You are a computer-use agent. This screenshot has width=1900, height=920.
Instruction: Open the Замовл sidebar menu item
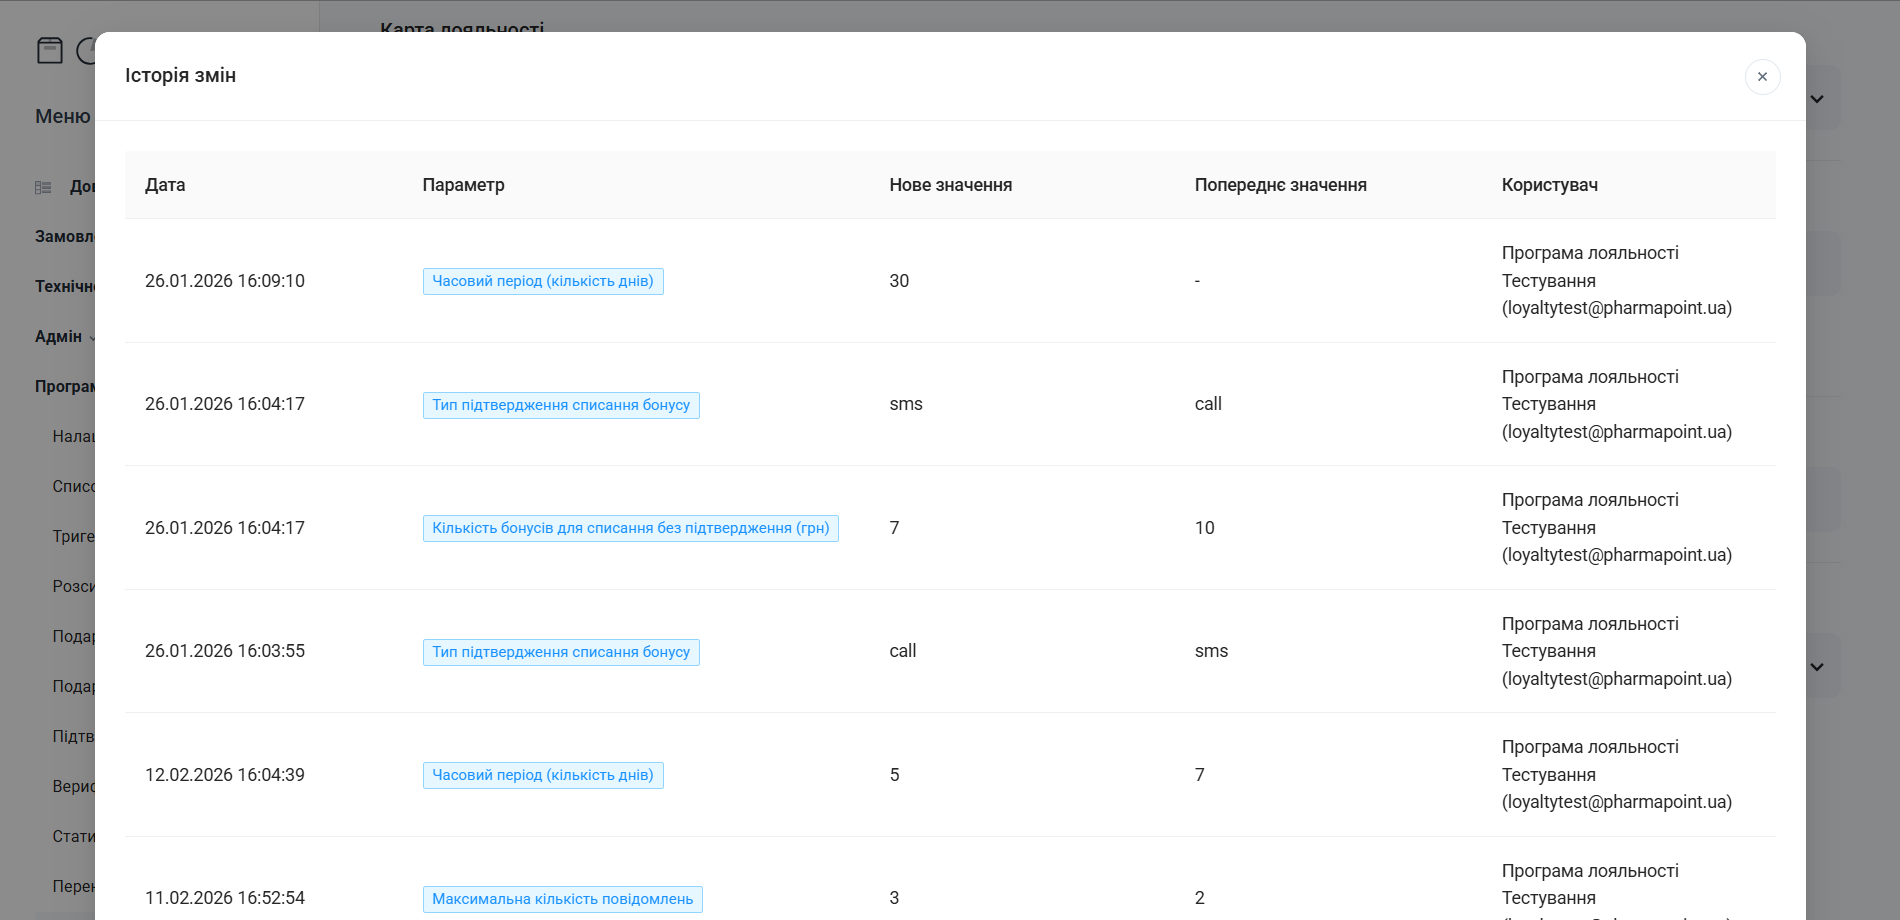tap(64, 237)
